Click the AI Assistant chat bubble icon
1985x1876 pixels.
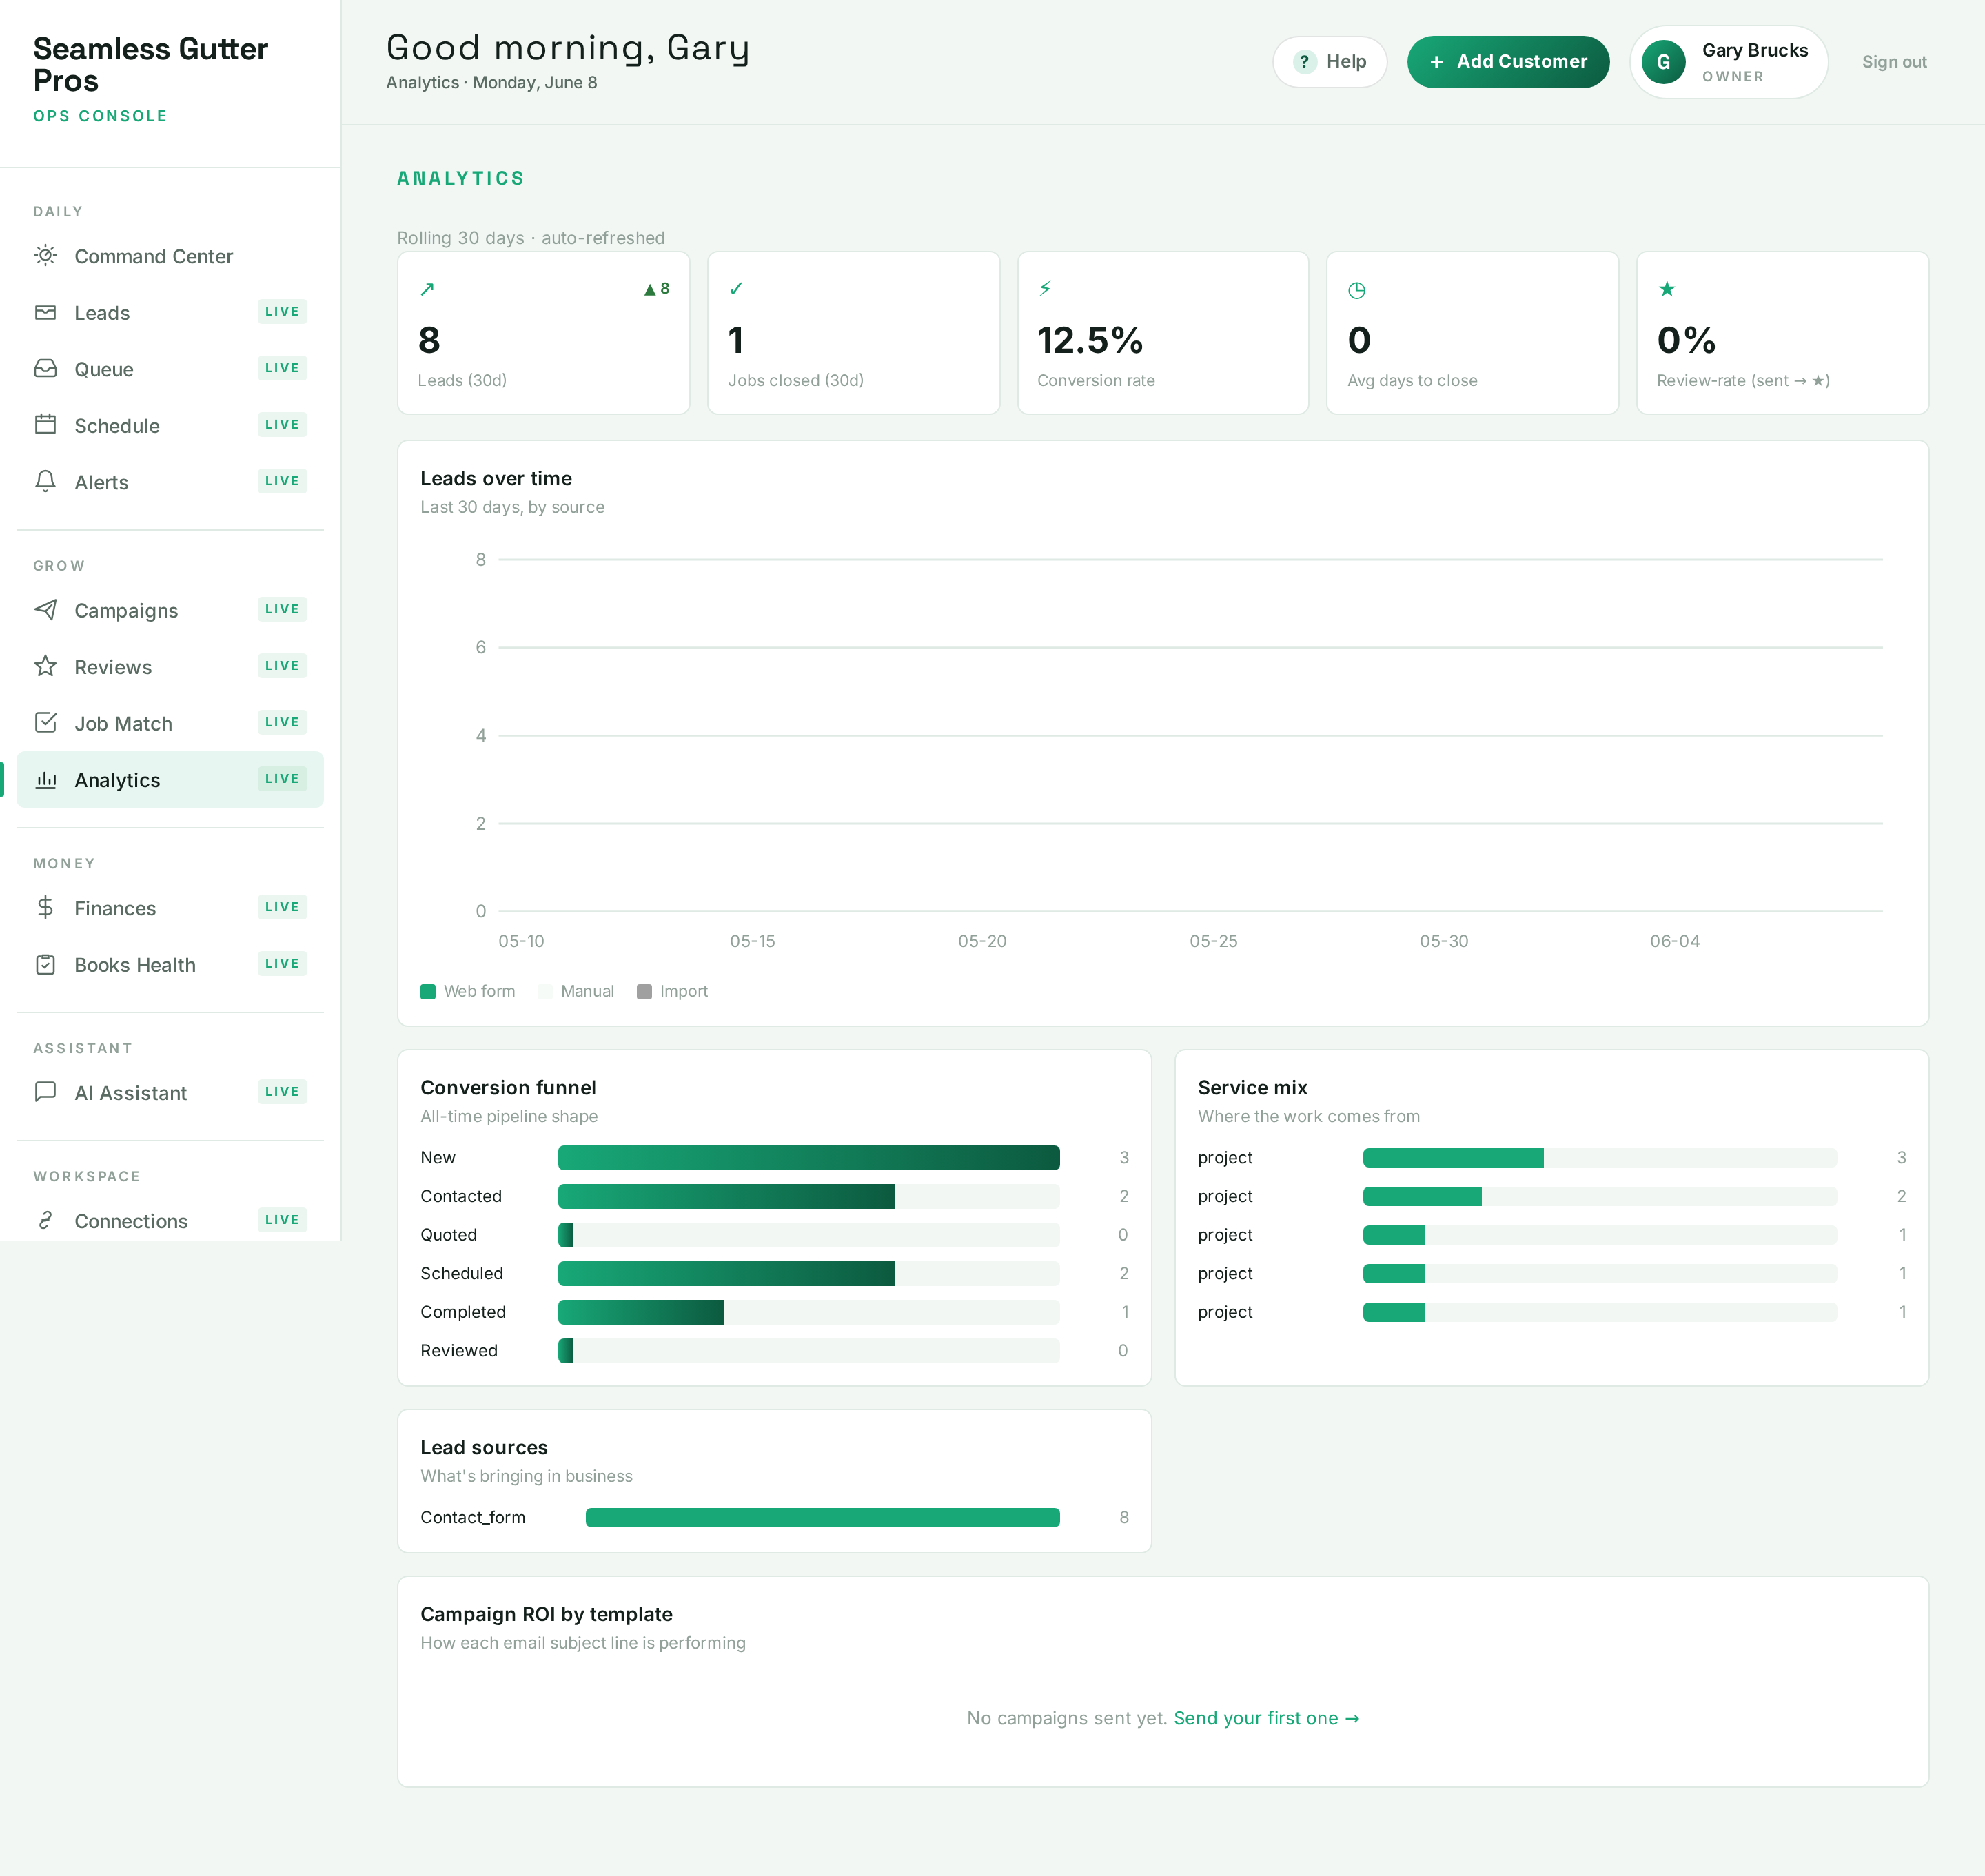pyautogui.click(x=45, y=1092)
